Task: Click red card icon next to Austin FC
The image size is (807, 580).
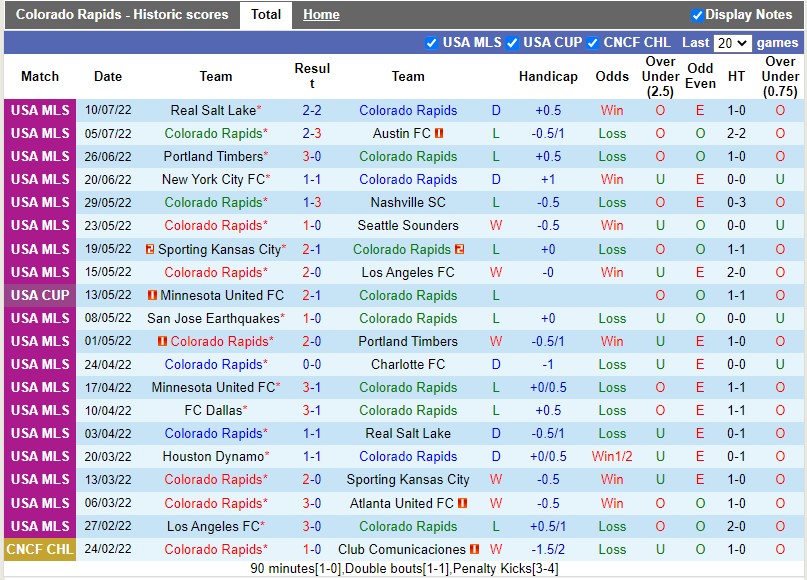Action: click(x=439, y=133)
